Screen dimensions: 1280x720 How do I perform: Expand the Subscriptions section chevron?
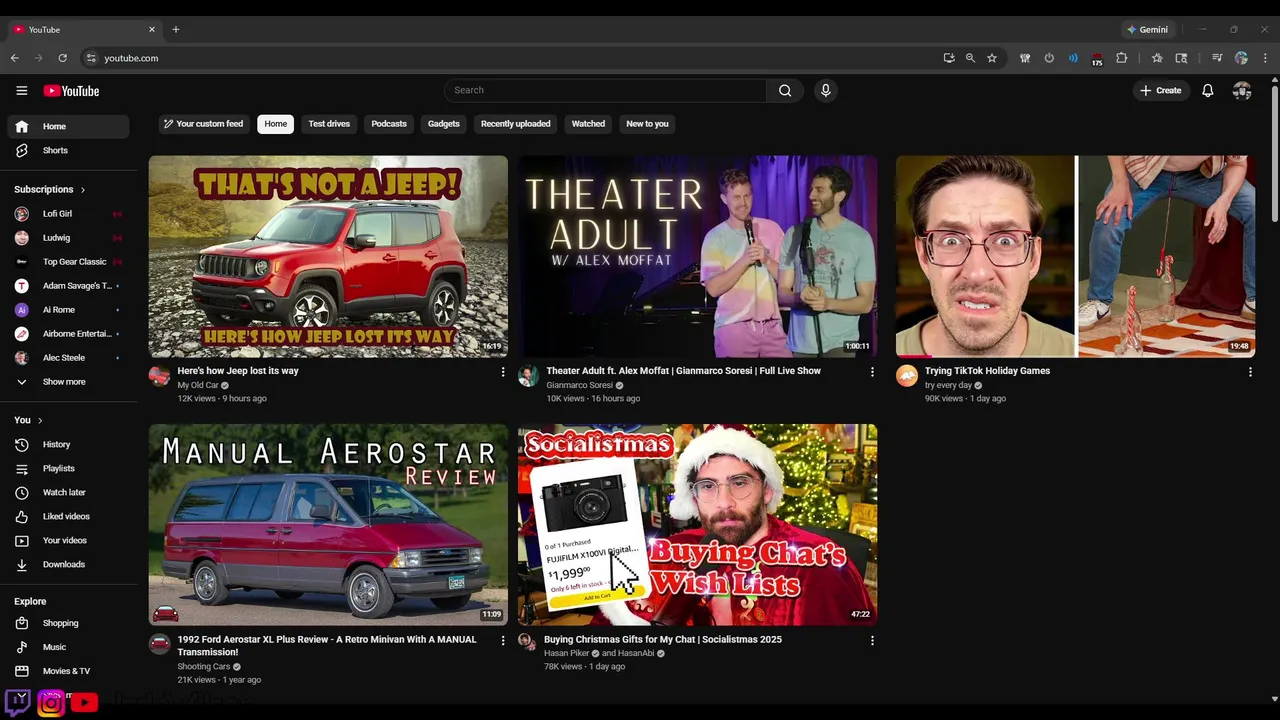pos(83,190)
